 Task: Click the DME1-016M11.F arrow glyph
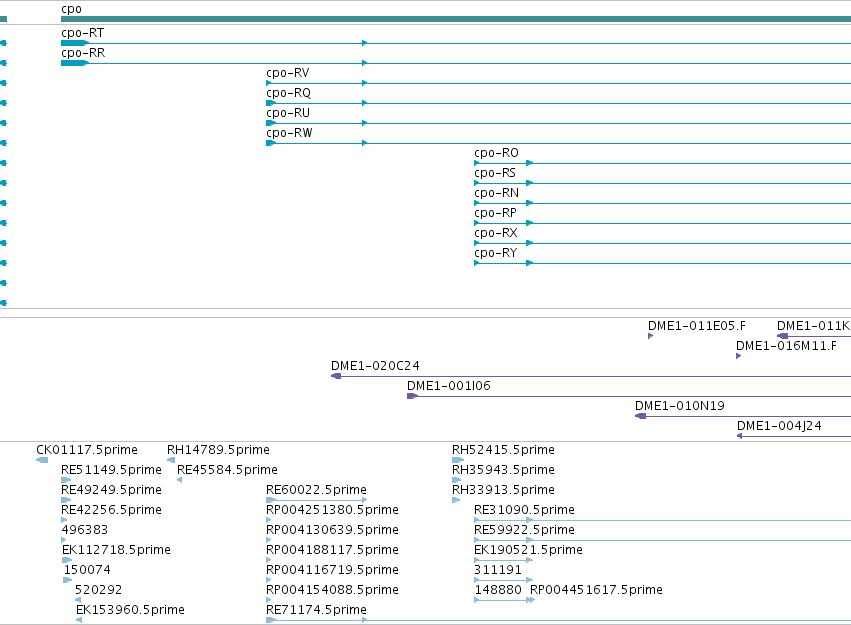click(738, 356)
